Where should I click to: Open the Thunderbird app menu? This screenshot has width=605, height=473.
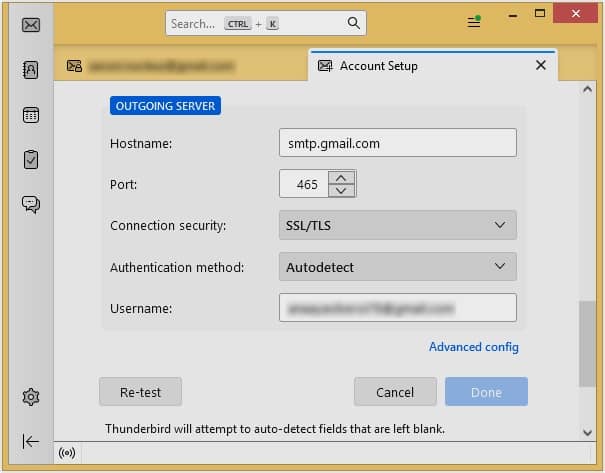tap(474, 22)
